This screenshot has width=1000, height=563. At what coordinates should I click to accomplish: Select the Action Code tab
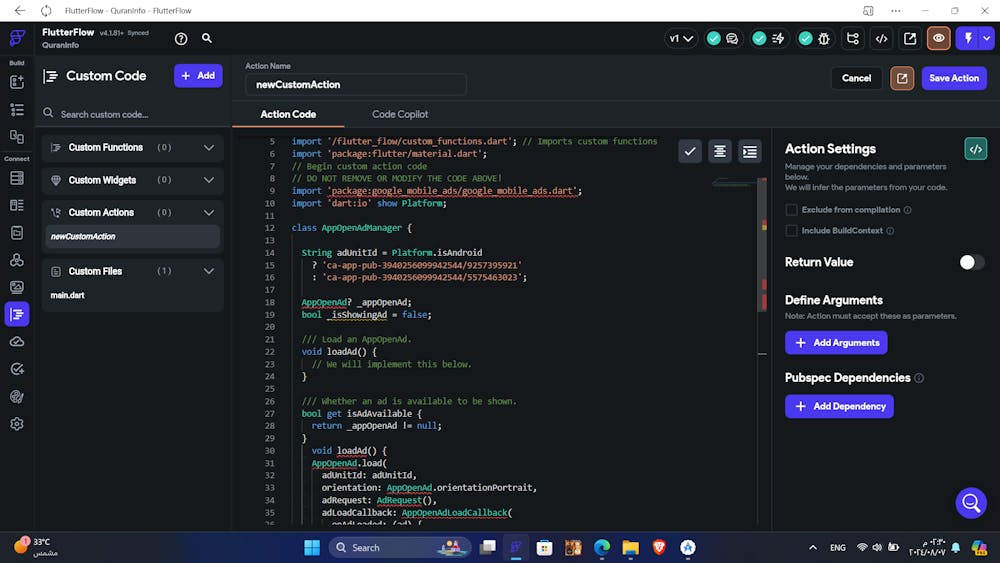[288, 114]
